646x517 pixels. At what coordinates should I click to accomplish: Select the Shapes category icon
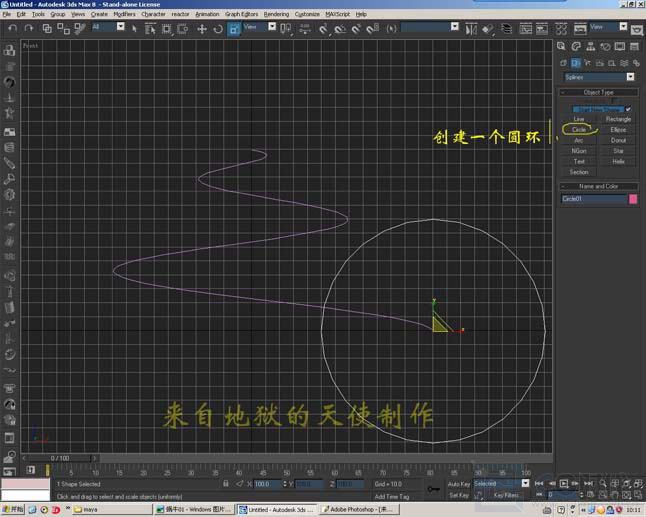[x=576, y=63]
